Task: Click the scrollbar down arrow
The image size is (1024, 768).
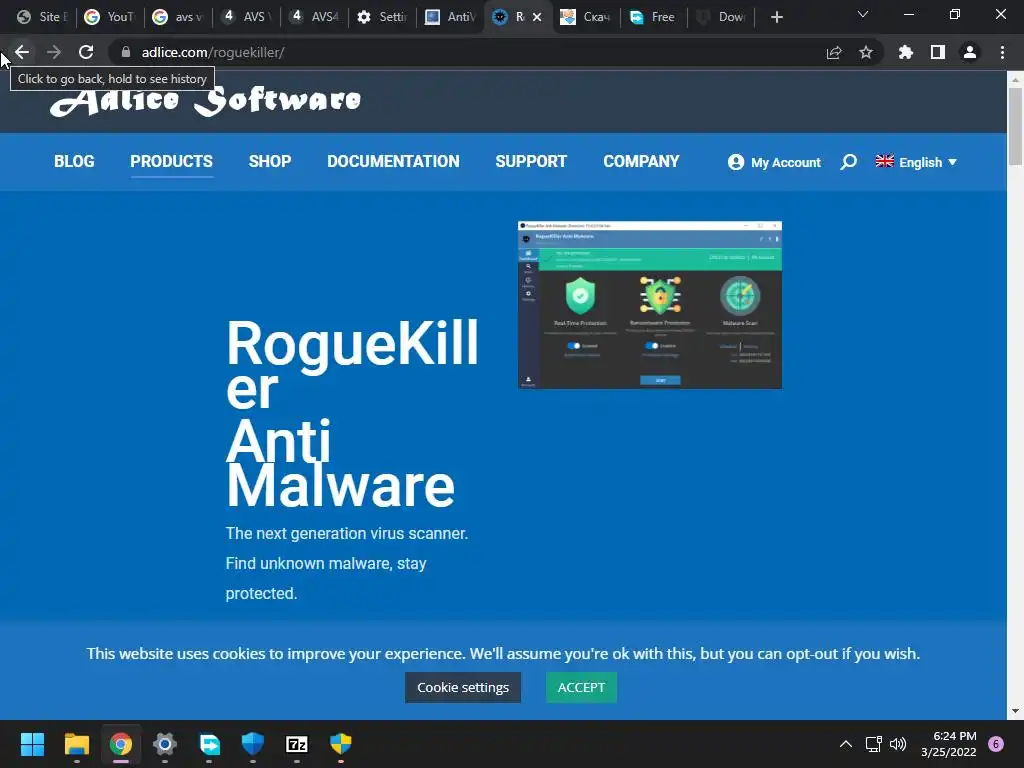Action: [x=1015, y=711]
